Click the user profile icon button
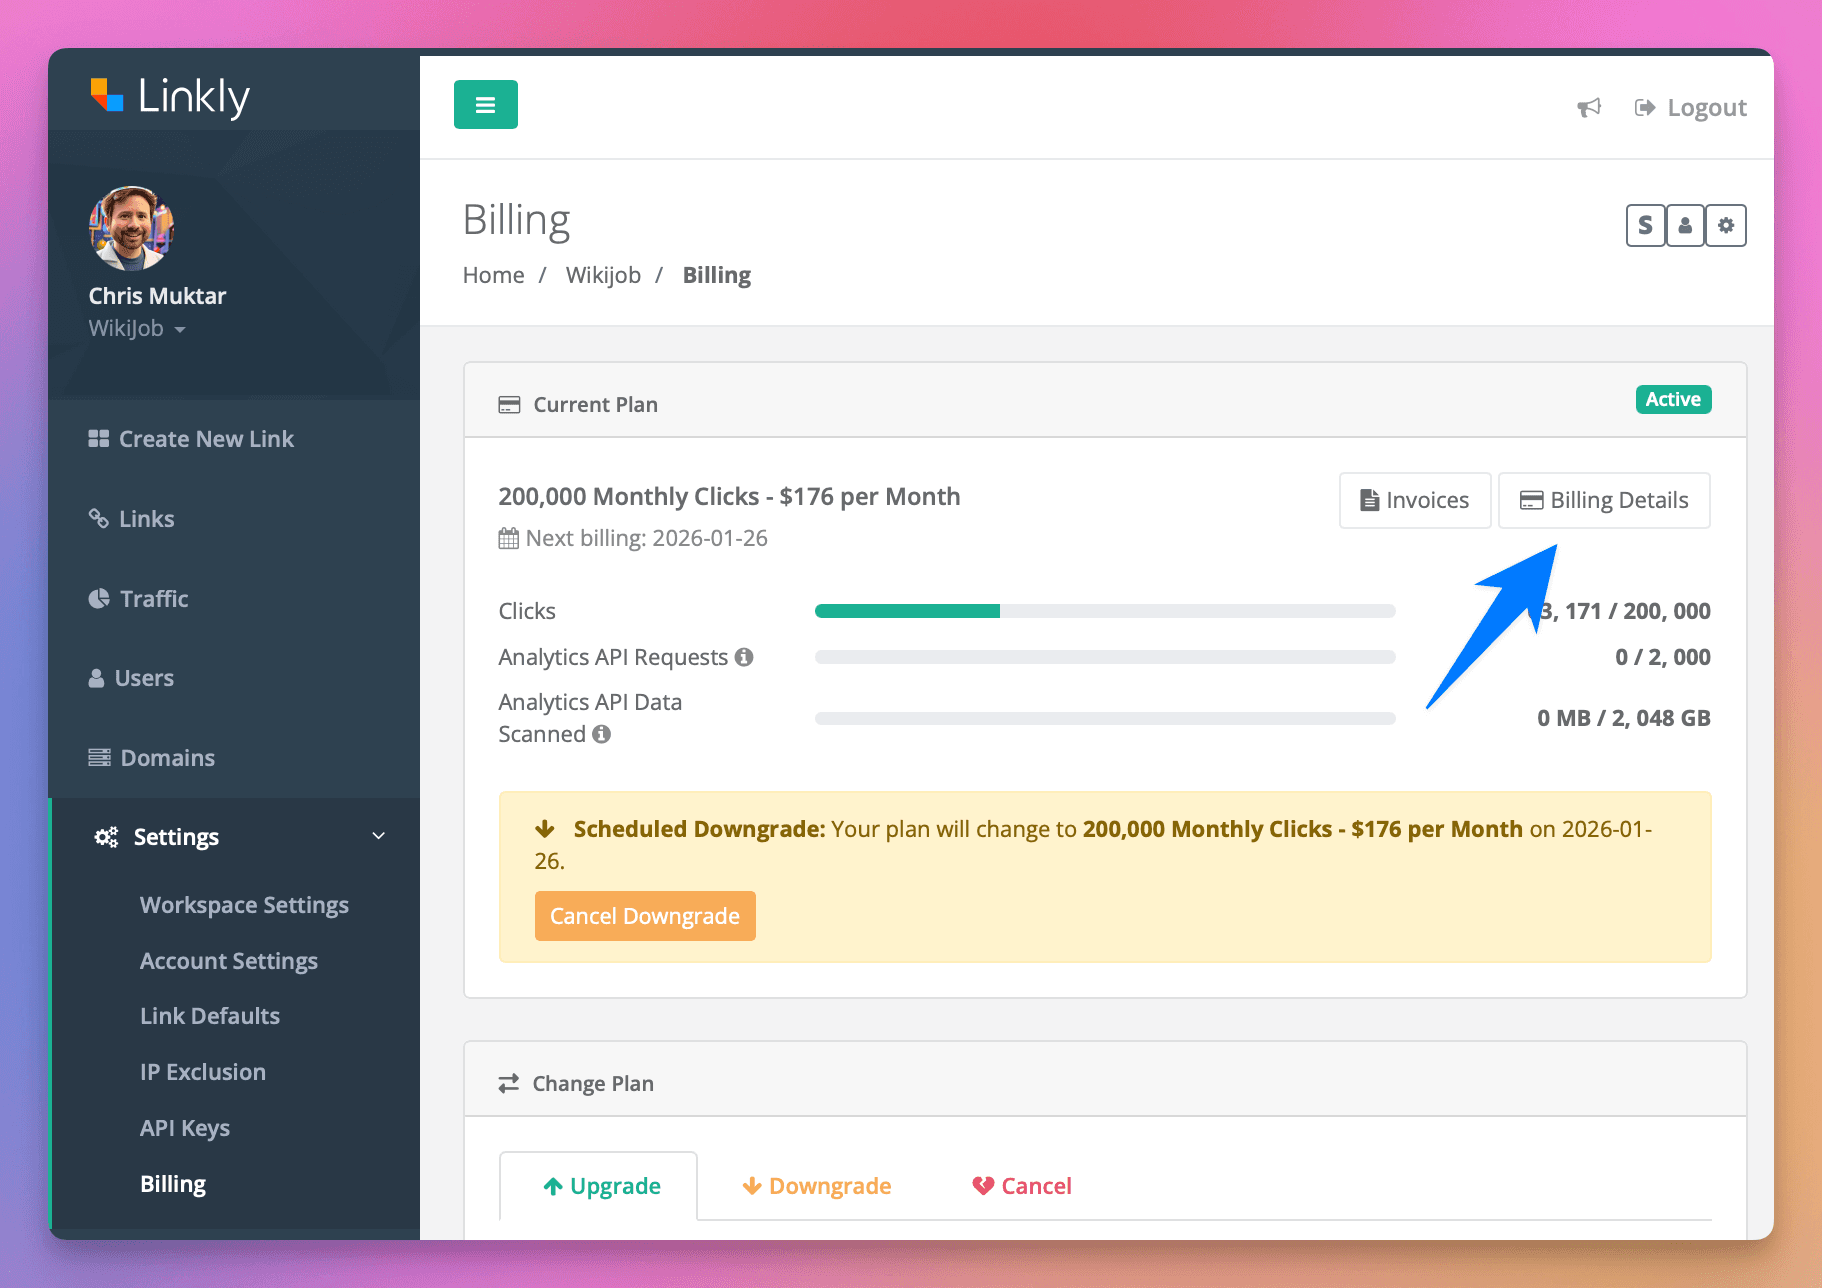Viewport: 1822px width, 1288px height. coord(1685,225)
